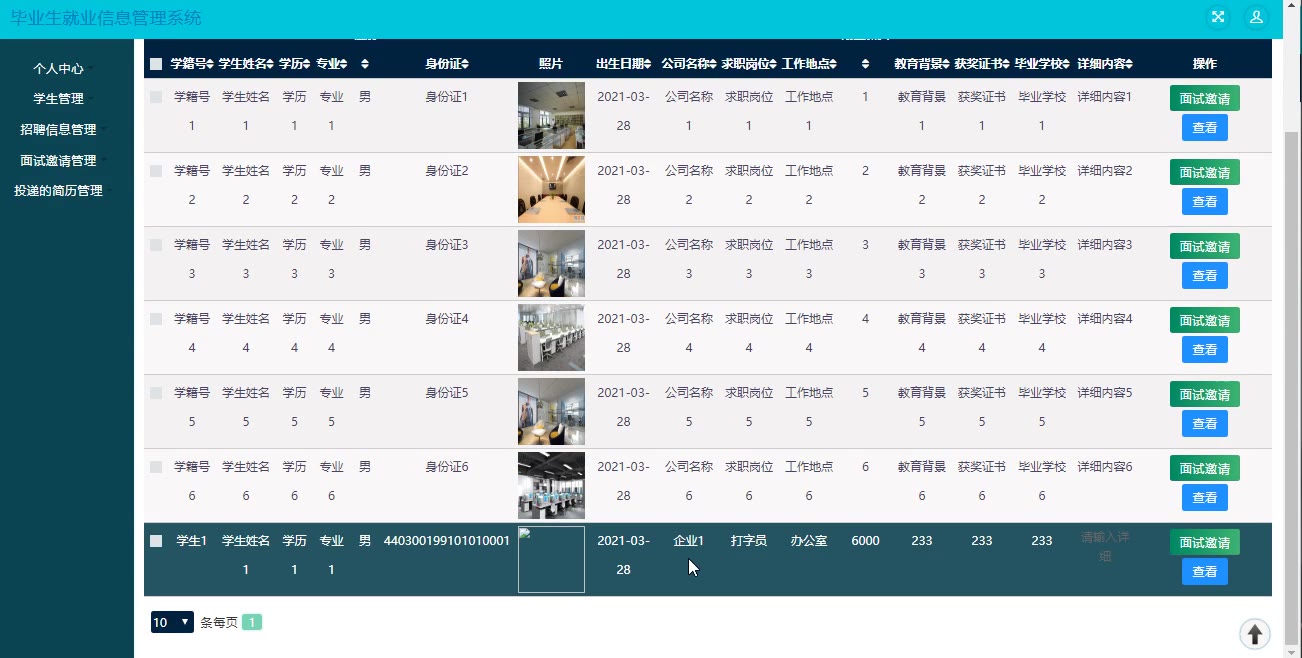Click 查看 for row 详细内容3
Viewport: 1302px width, 658px height.
(x=1205, y=276)
